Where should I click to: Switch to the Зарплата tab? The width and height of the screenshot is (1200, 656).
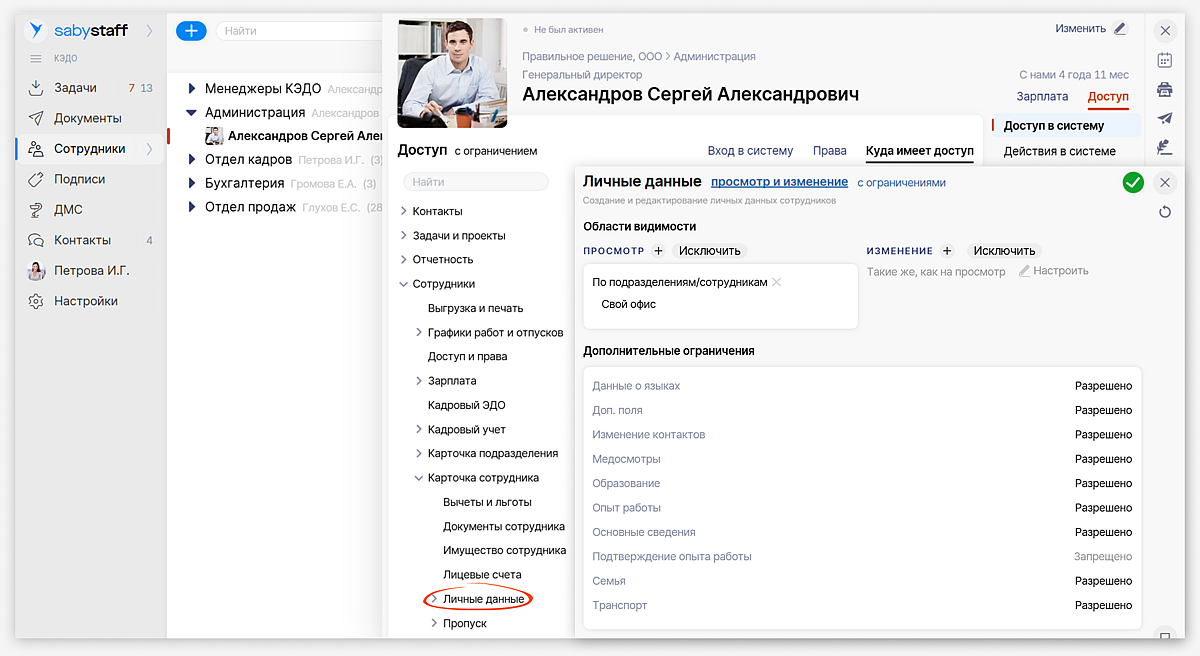(x=1042, y=97)
